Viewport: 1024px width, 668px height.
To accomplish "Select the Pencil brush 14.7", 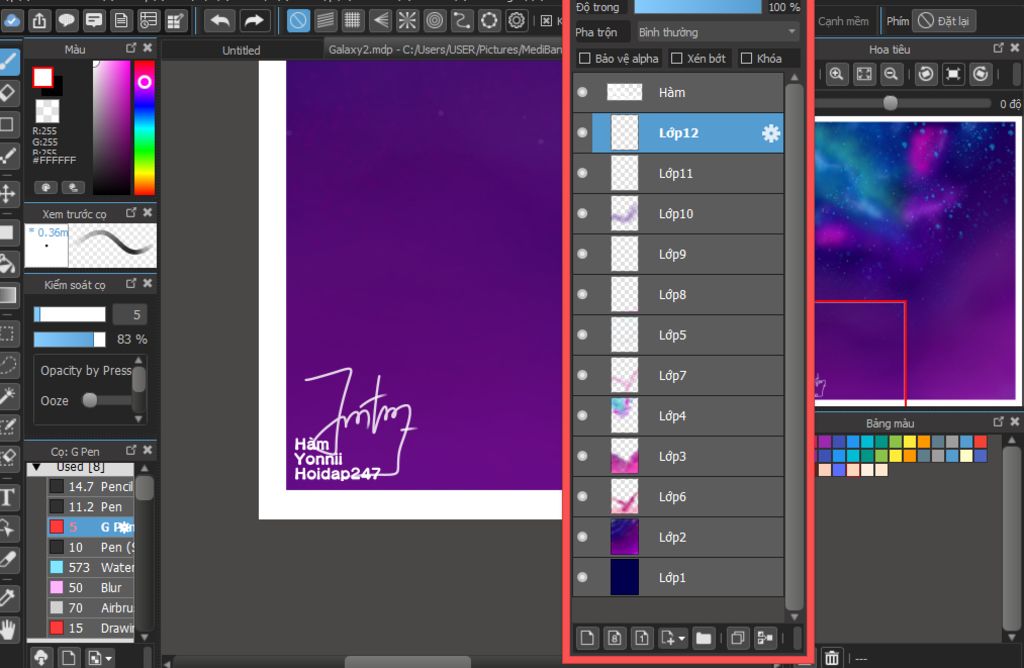I will point(91,486).
